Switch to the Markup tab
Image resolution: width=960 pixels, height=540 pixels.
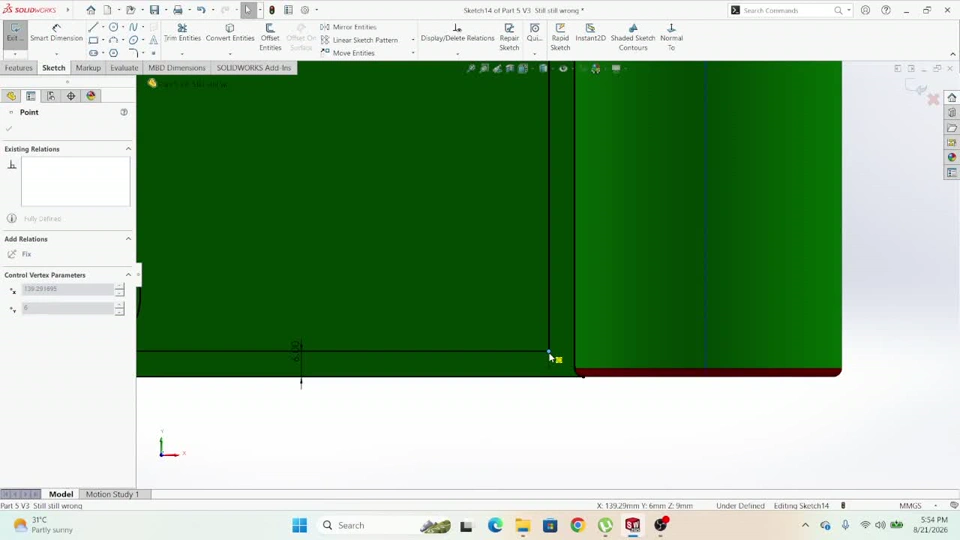pyautogui.click(x=88, y=68)
